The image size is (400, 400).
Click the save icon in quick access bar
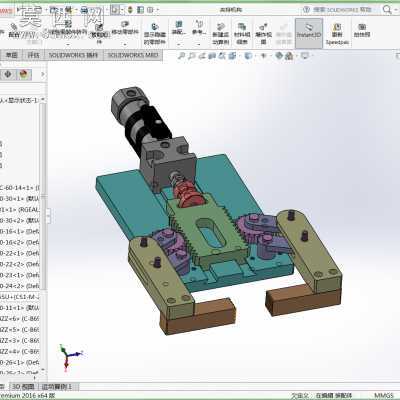point(69,10)
